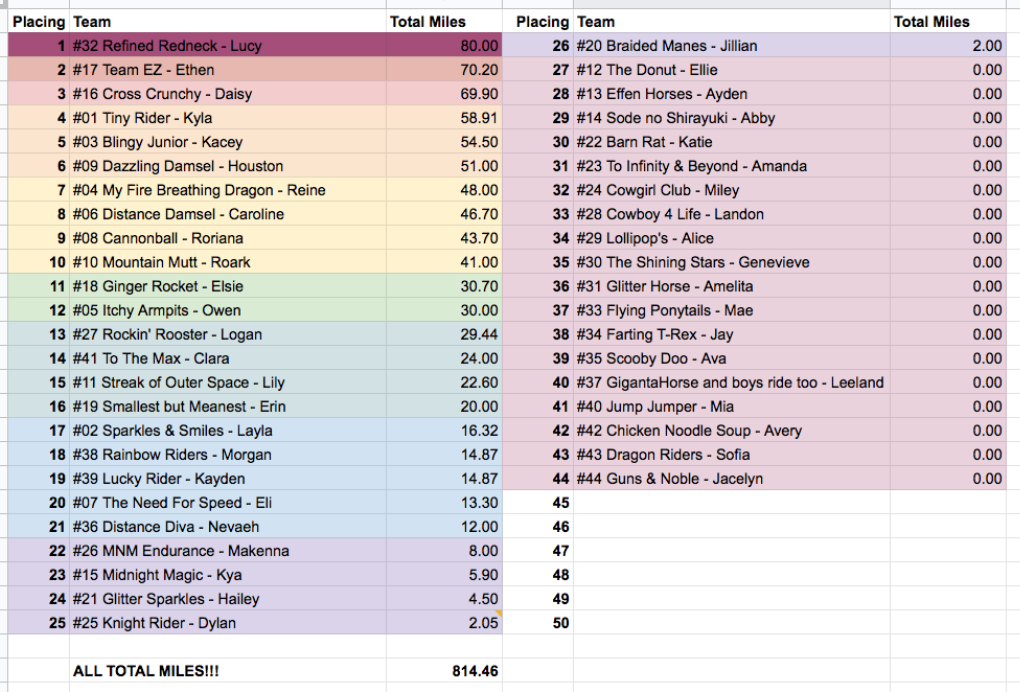Click '#38 Rainbow Riders - Morgan' cell

click(x=228, y=455)
